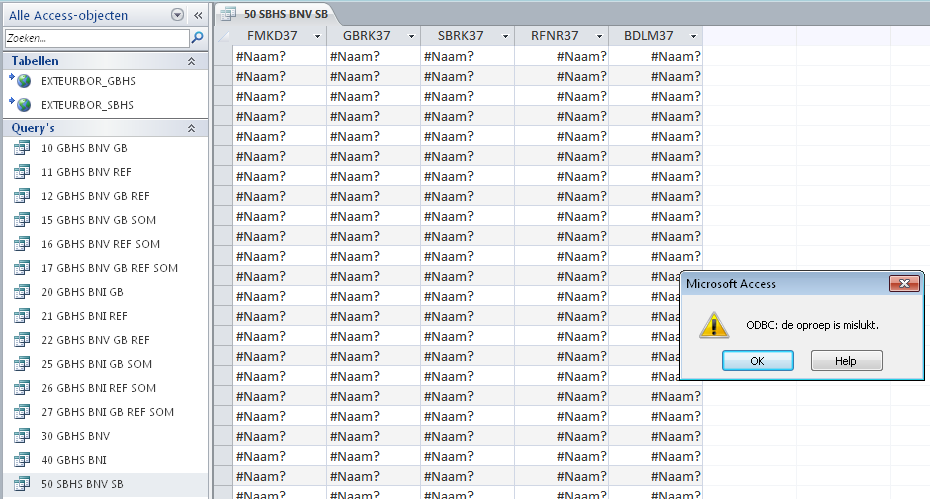Open the GBRK37 column filter dropdown
The image size is (930, 499).
point(411,37)
